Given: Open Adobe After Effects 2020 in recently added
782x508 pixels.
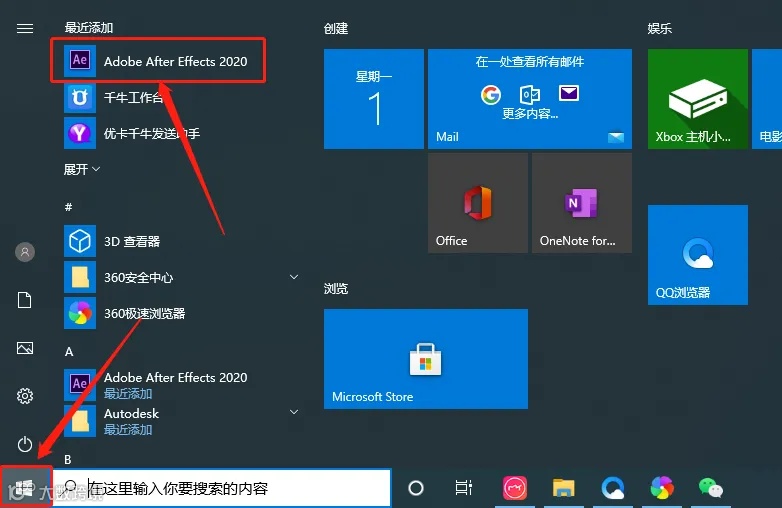Looking at the screenshot, I should click(158, 61).
